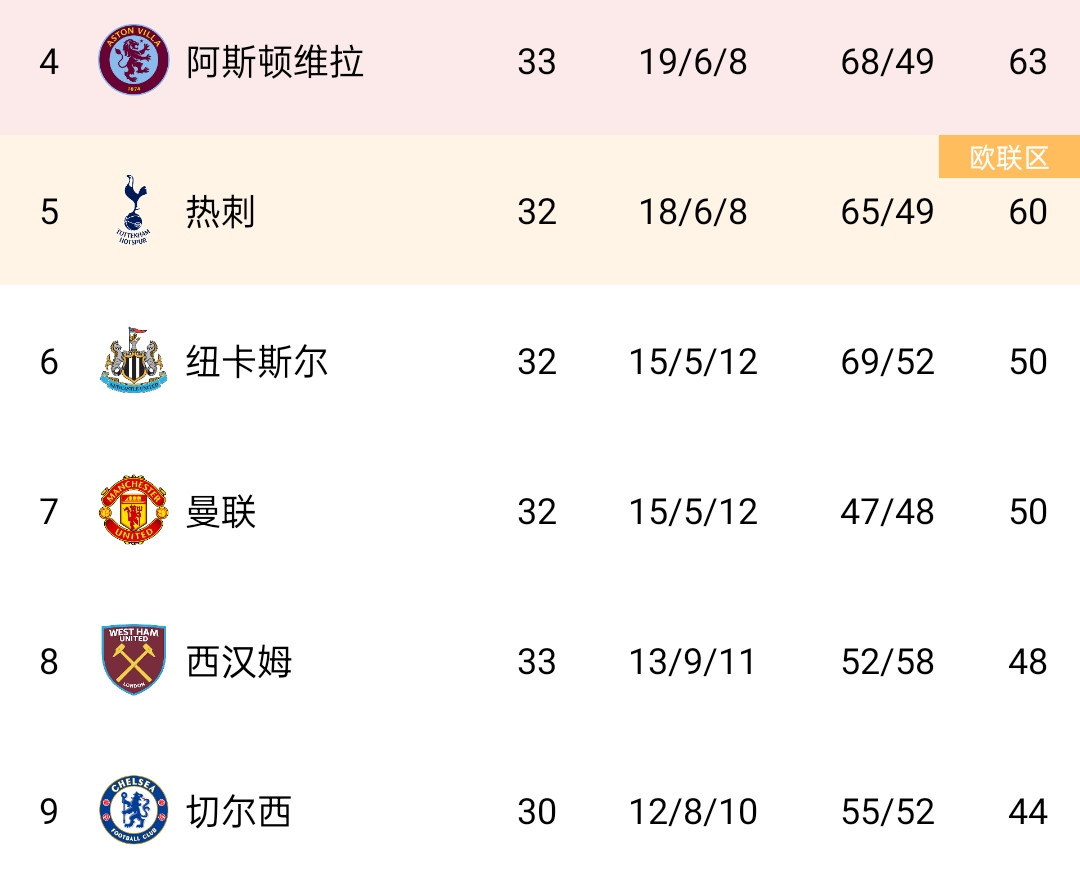Viewport: 1080px width, 870px height.
Task: Select the 切尔西 team name
Action: coord(239,812)
